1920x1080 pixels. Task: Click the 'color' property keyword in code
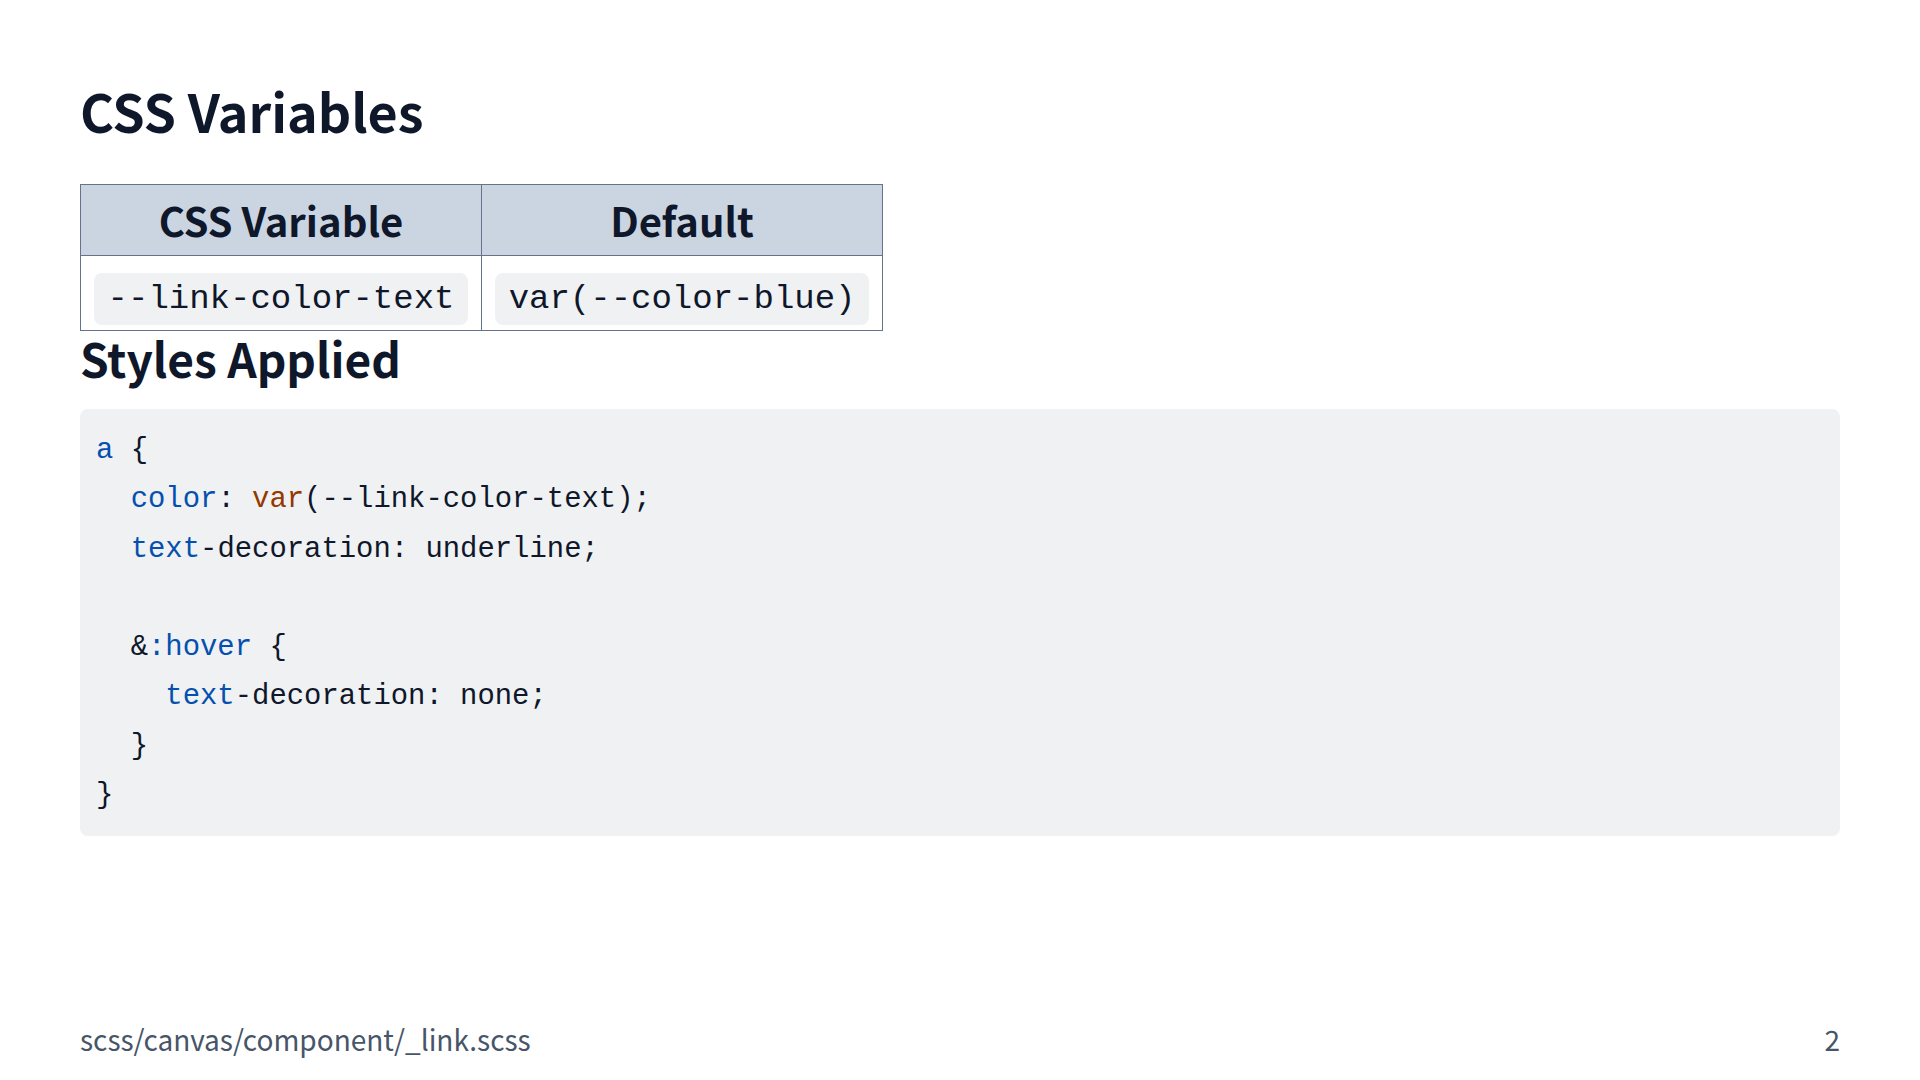tap(174, 498)
